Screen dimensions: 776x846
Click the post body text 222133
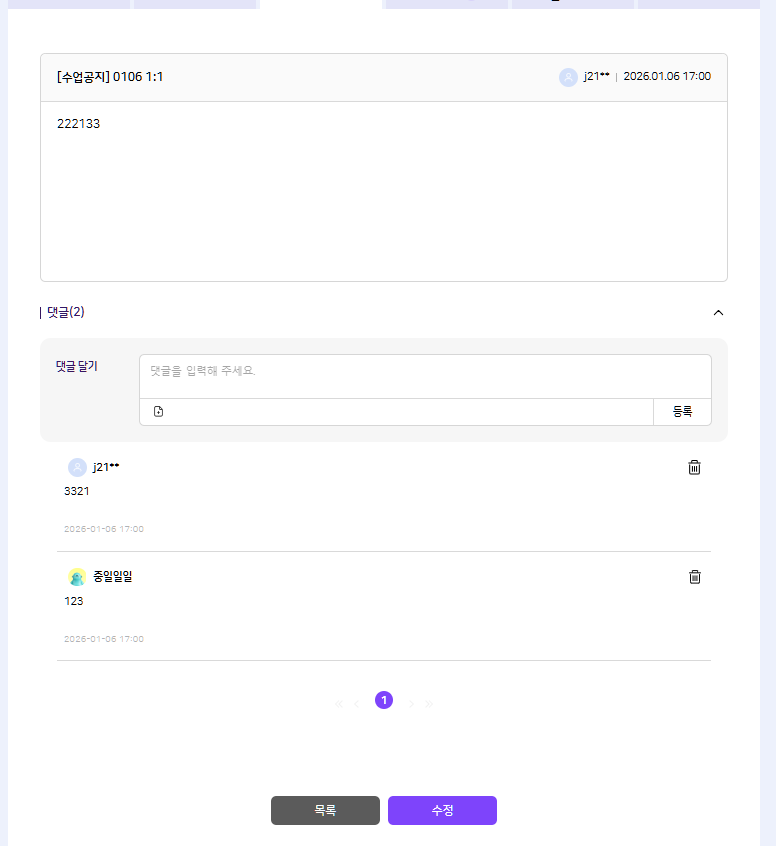(78, 124)
